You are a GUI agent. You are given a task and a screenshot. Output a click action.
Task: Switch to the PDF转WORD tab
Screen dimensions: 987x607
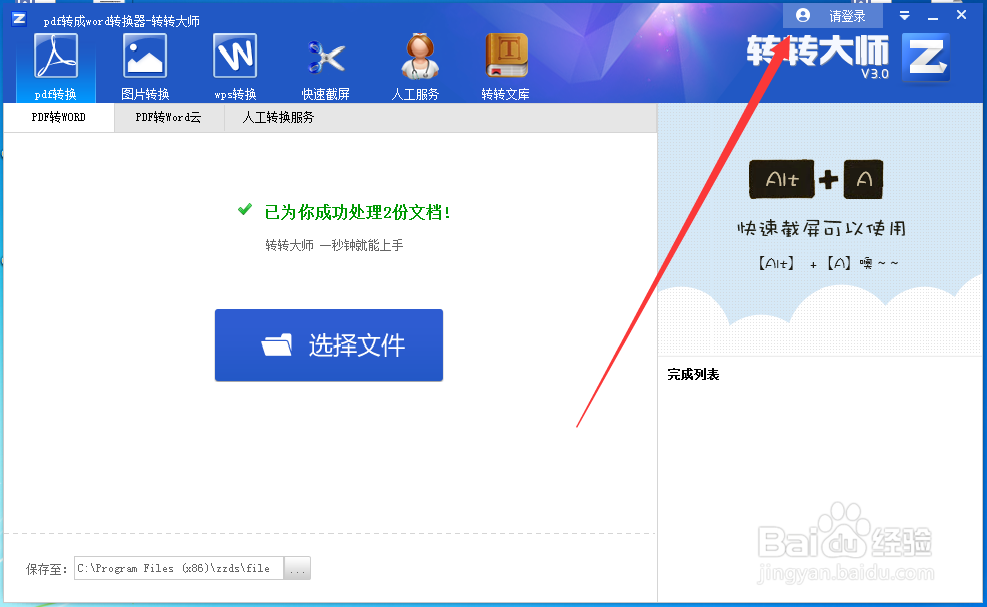(59, 118)
